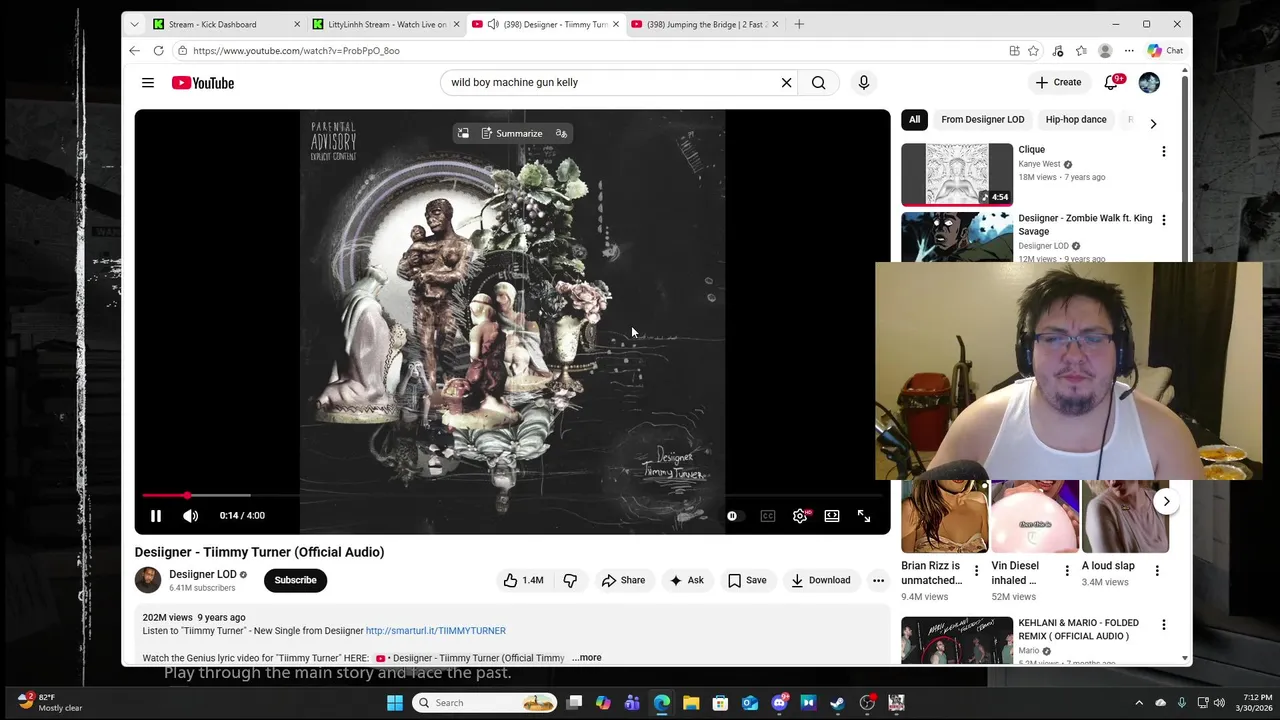Share the Tiimmy Turner video
The image size is (1280, 720).
623,580
